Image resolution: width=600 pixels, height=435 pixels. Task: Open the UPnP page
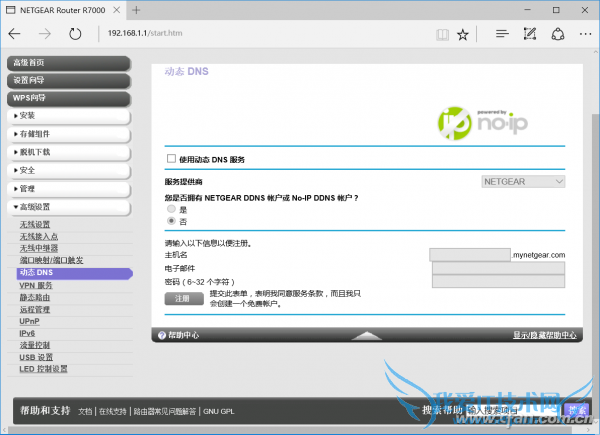click(29, 321)
